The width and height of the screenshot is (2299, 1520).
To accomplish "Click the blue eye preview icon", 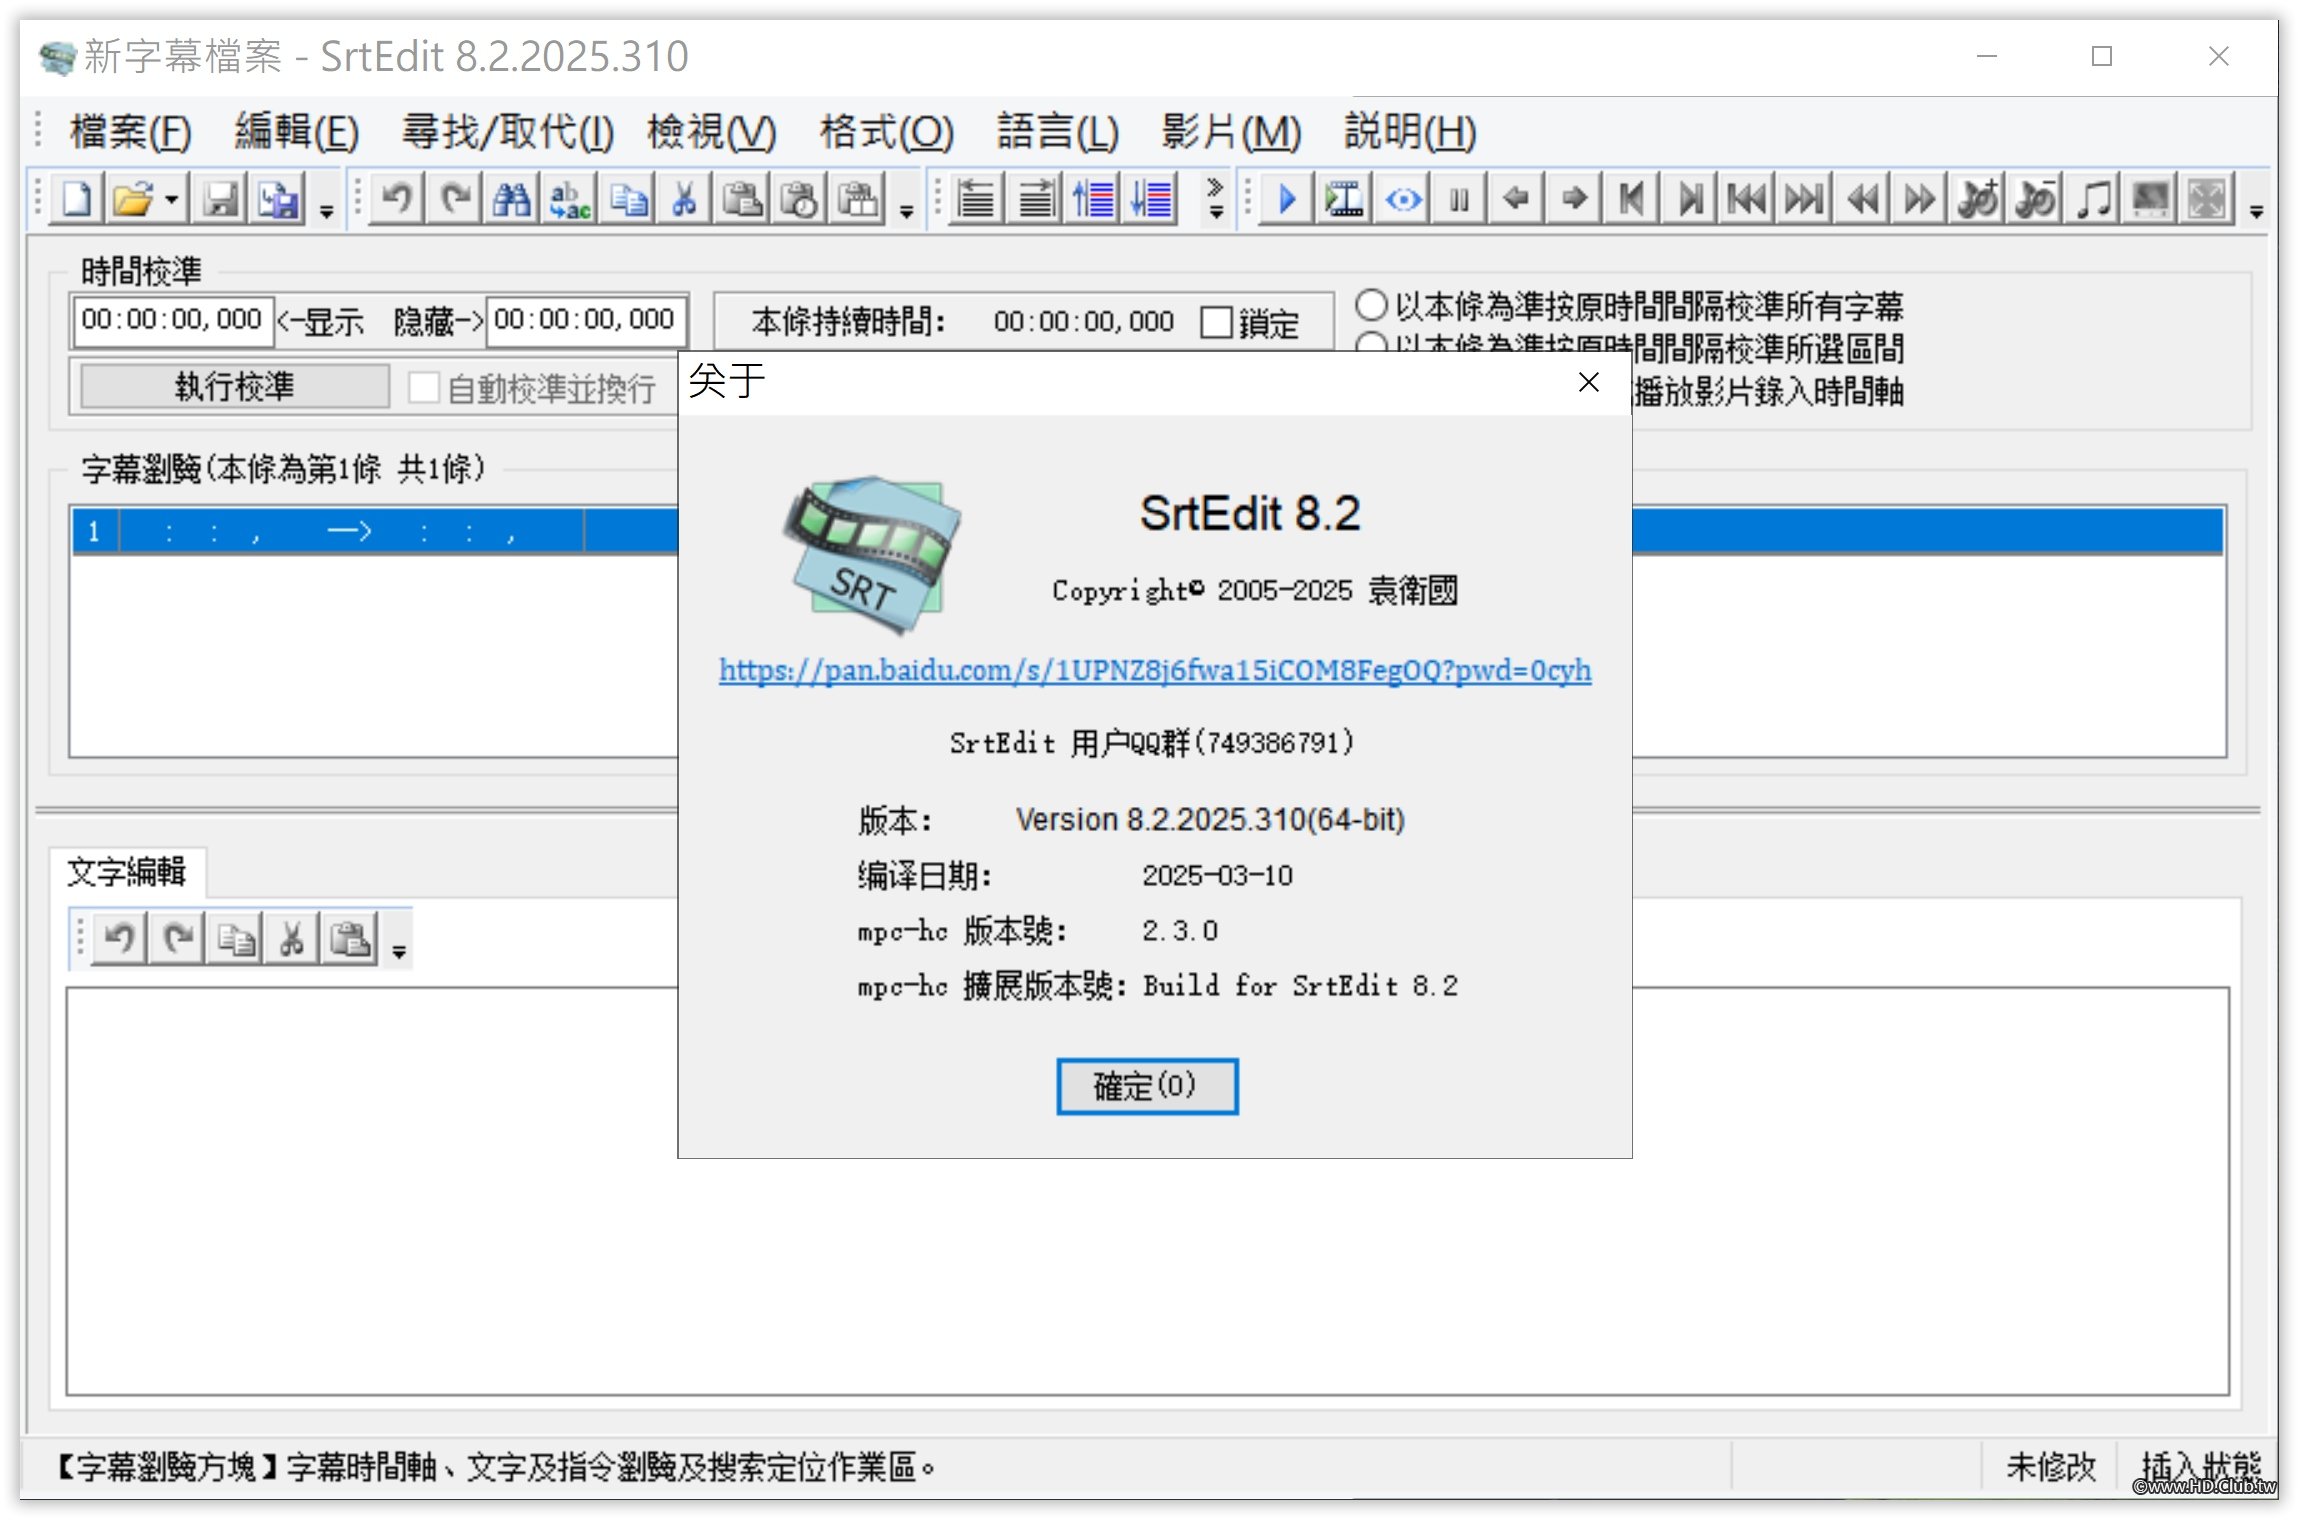I will [1403, 199].
